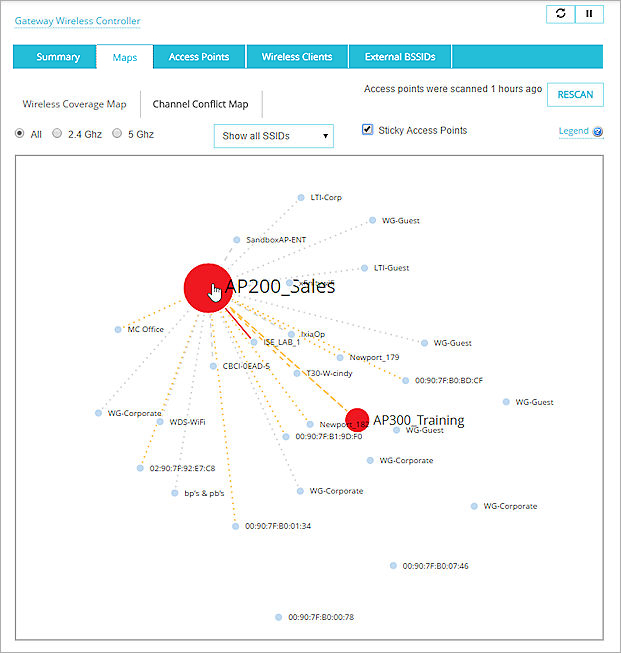Select the AP200_Sales red access point node
The height and width of the screenshot is (653, 621).
click(x=206, y=287)
